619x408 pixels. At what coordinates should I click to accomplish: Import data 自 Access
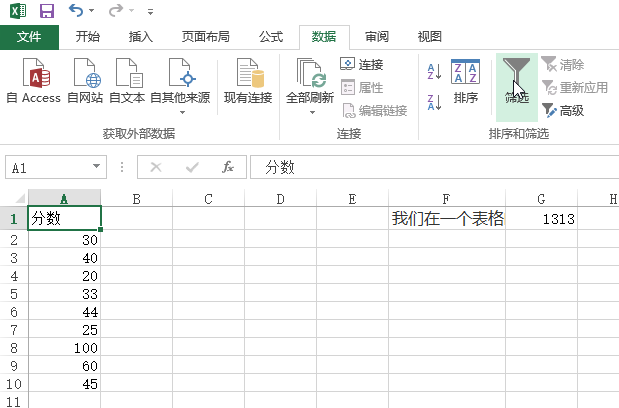(x=34, y=82)
